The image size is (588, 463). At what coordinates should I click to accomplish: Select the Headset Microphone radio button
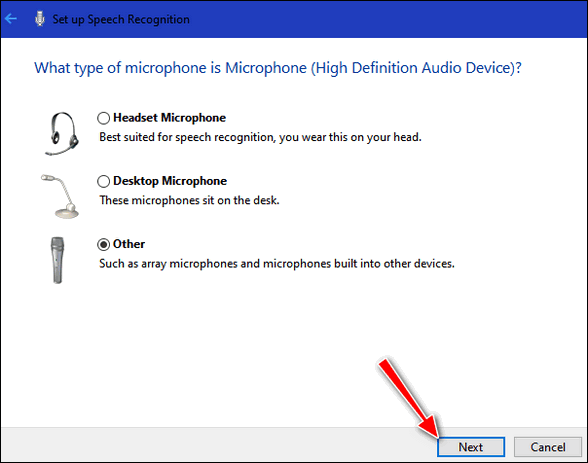tap(104, 118)
